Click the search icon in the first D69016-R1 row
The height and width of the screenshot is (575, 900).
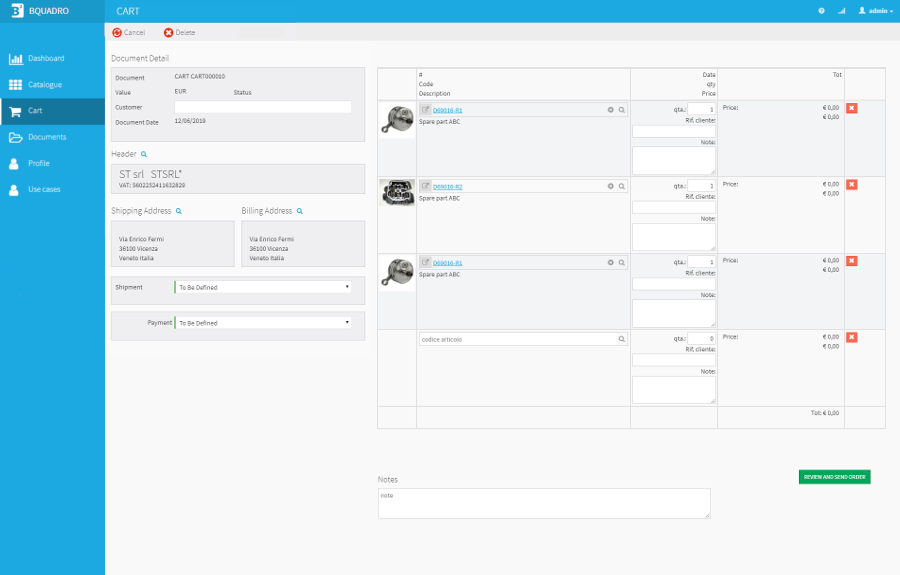(622, 110)
